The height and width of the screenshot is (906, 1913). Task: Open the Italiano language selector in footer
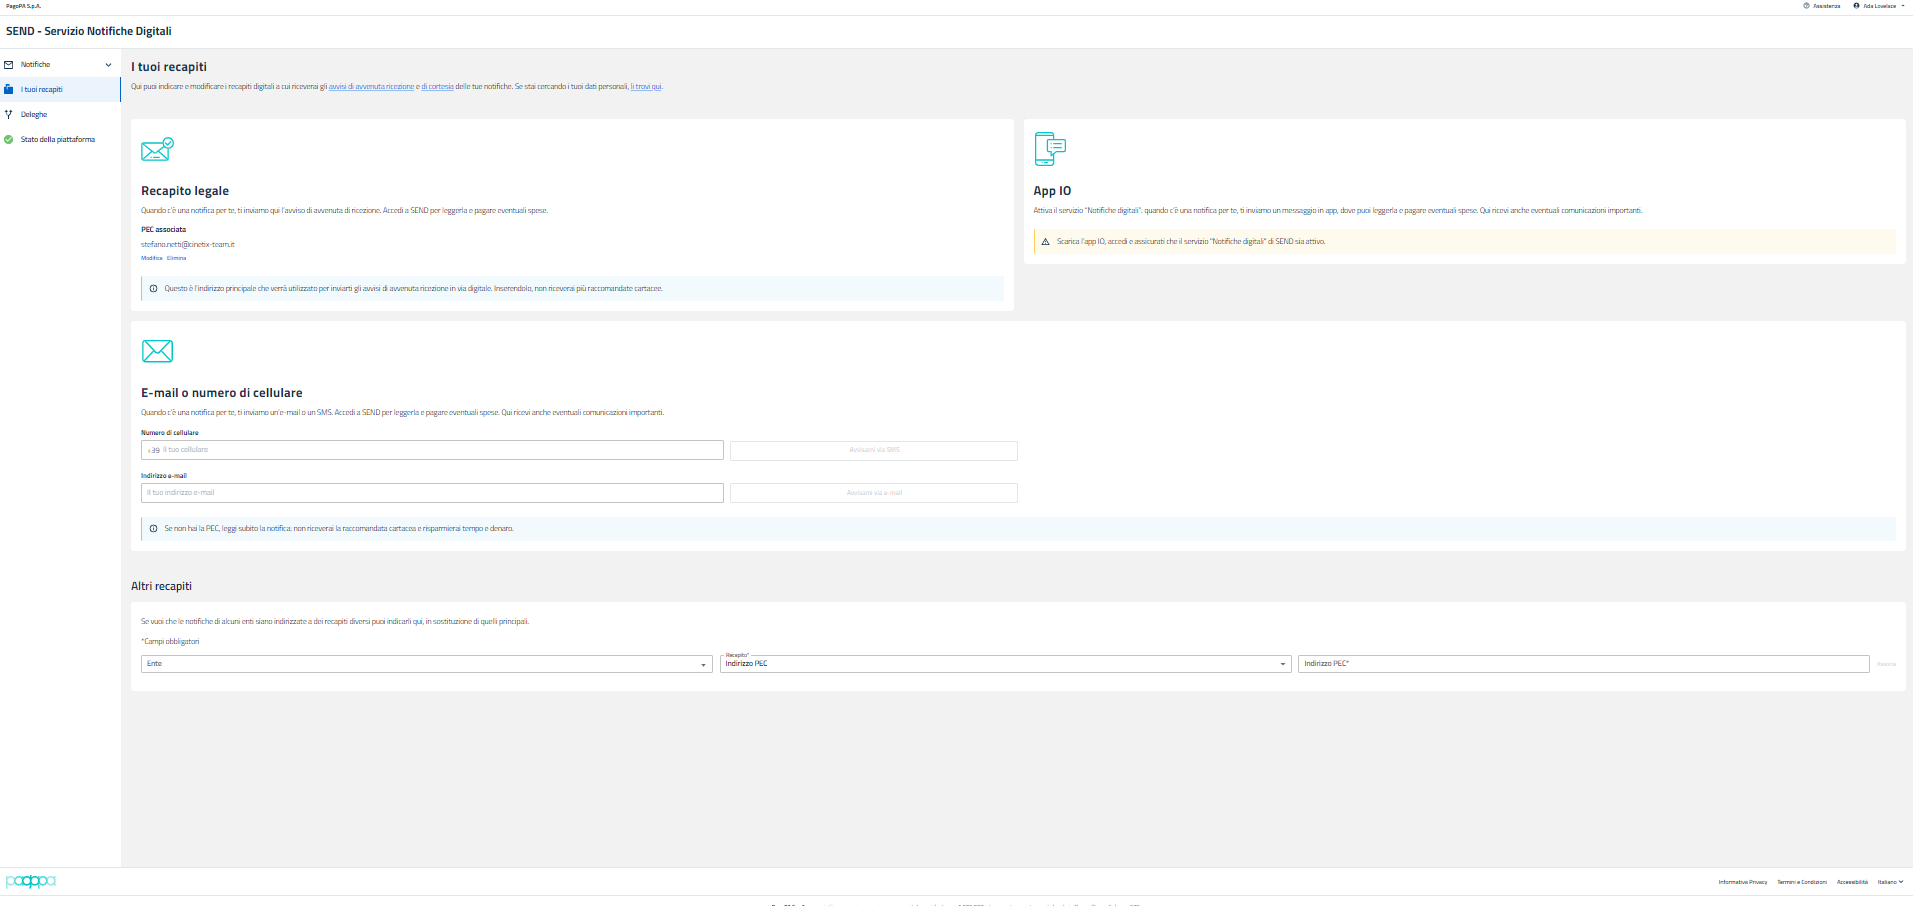pos(1890,882)
